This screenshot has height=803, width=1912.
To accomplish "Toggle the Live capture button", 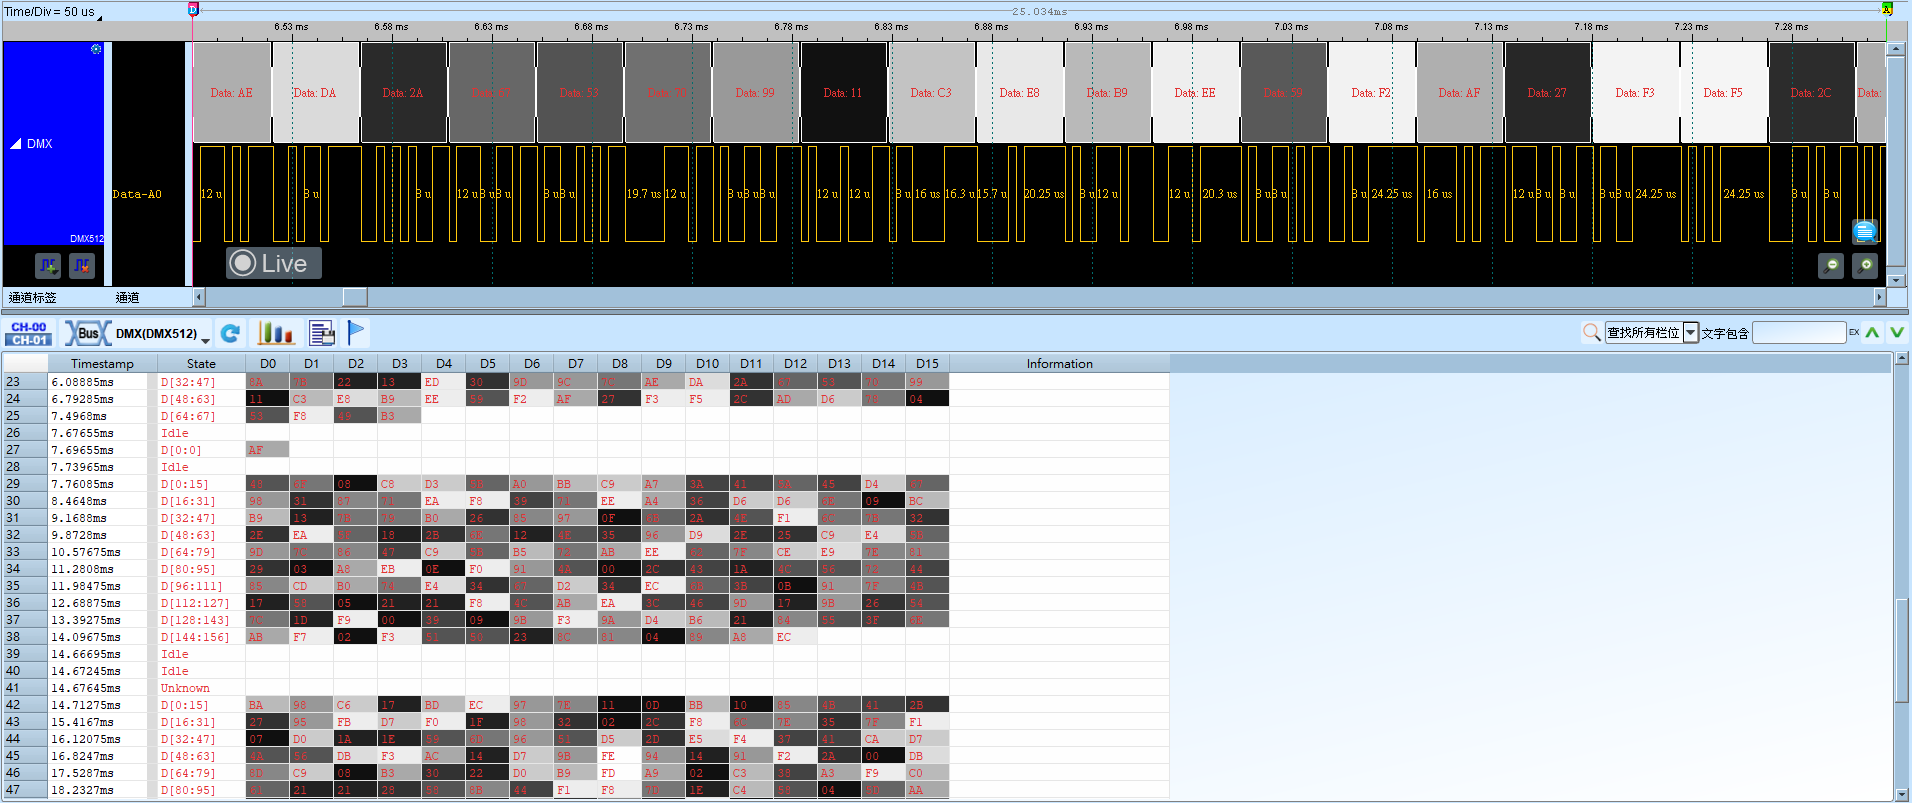I will click(273, 263).
